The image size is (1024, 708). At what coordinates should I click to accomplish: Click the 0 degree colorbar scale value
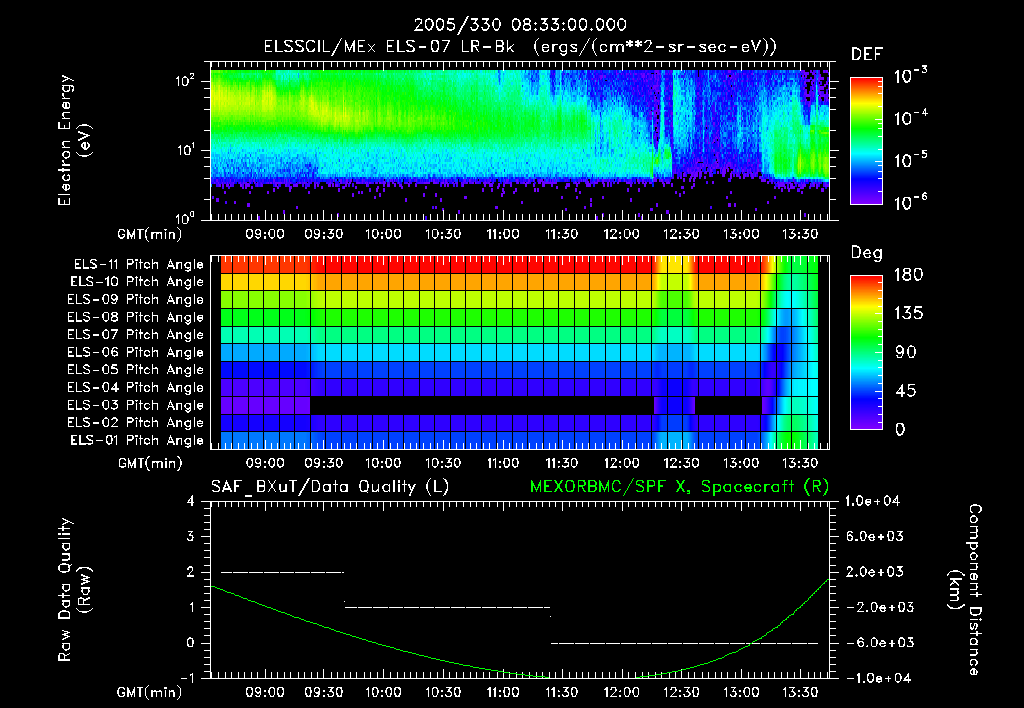[x=900, y=430]
